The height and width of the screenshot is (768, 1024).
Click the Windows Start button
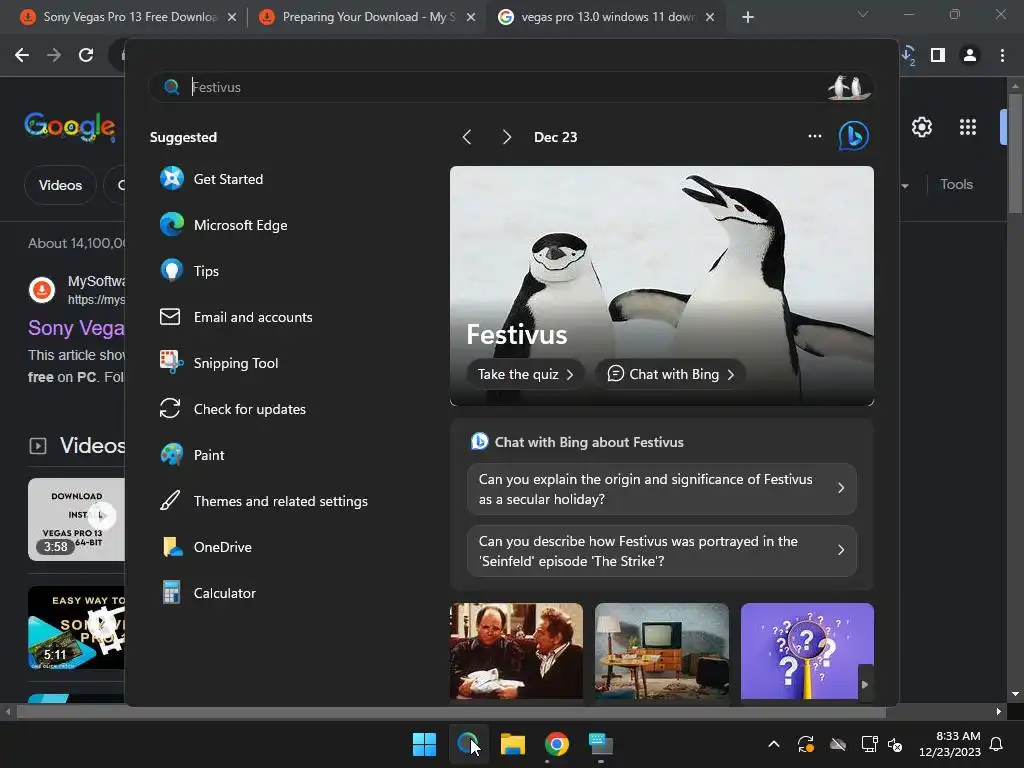(x=424, y=744)
